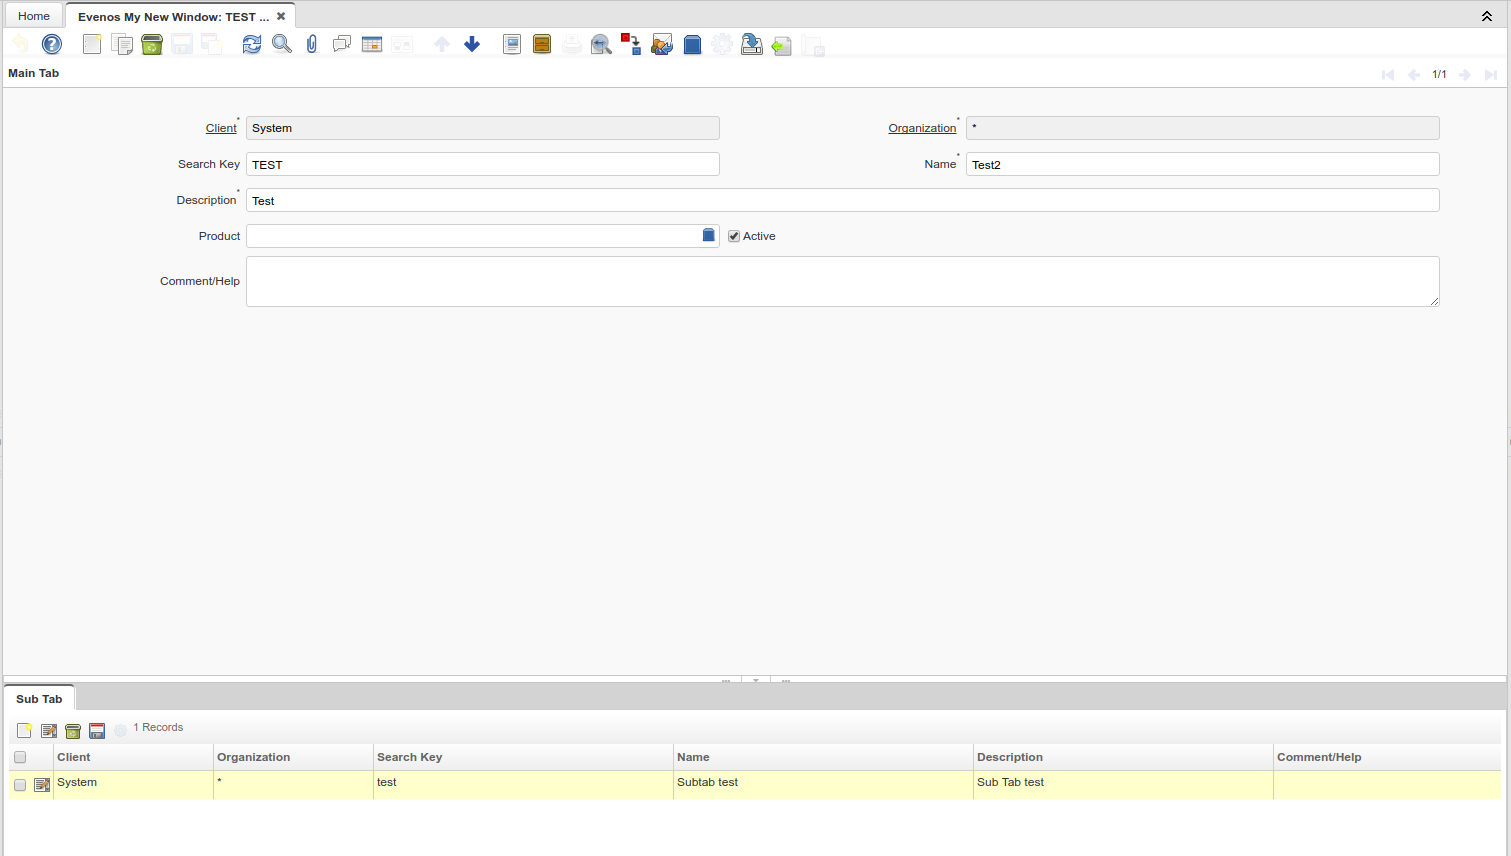Select the Sub Tab tab
The image size is (1511, 856).
(x=39, y=699)
